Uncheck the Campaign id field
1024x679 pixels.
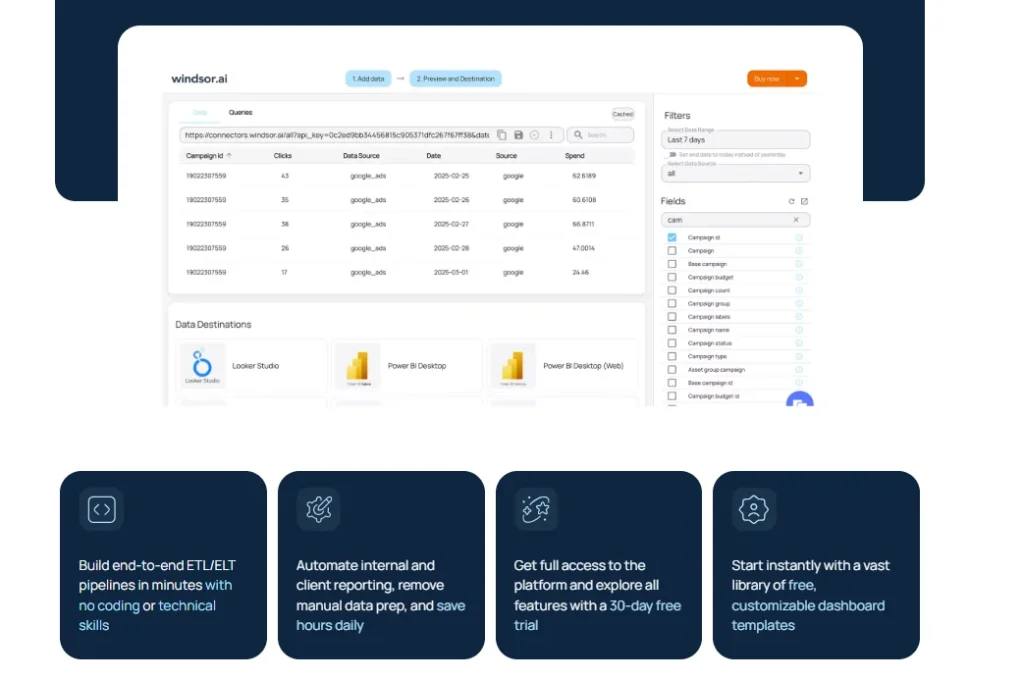(671, 237)
